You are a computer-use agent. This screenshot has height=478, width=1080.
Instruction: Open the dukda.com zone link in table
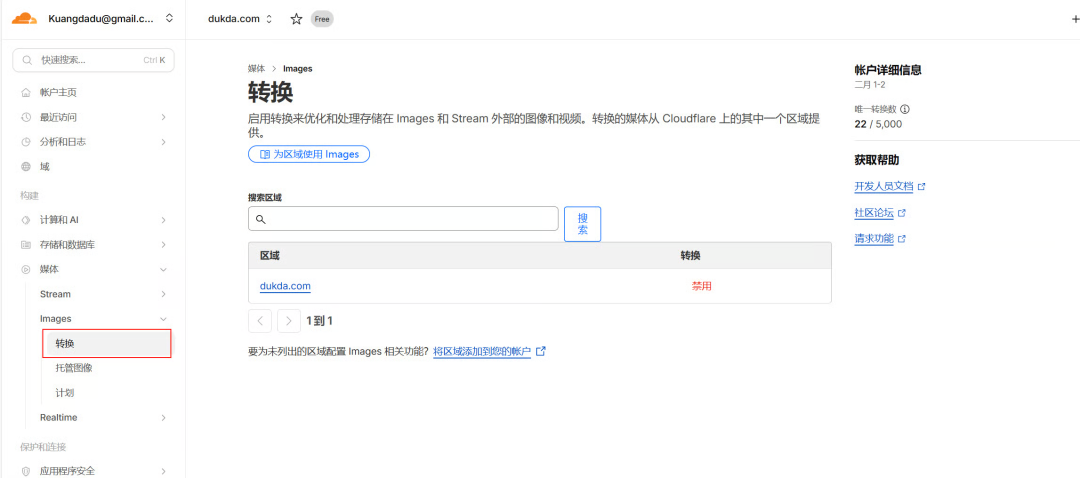pos(285,286)
